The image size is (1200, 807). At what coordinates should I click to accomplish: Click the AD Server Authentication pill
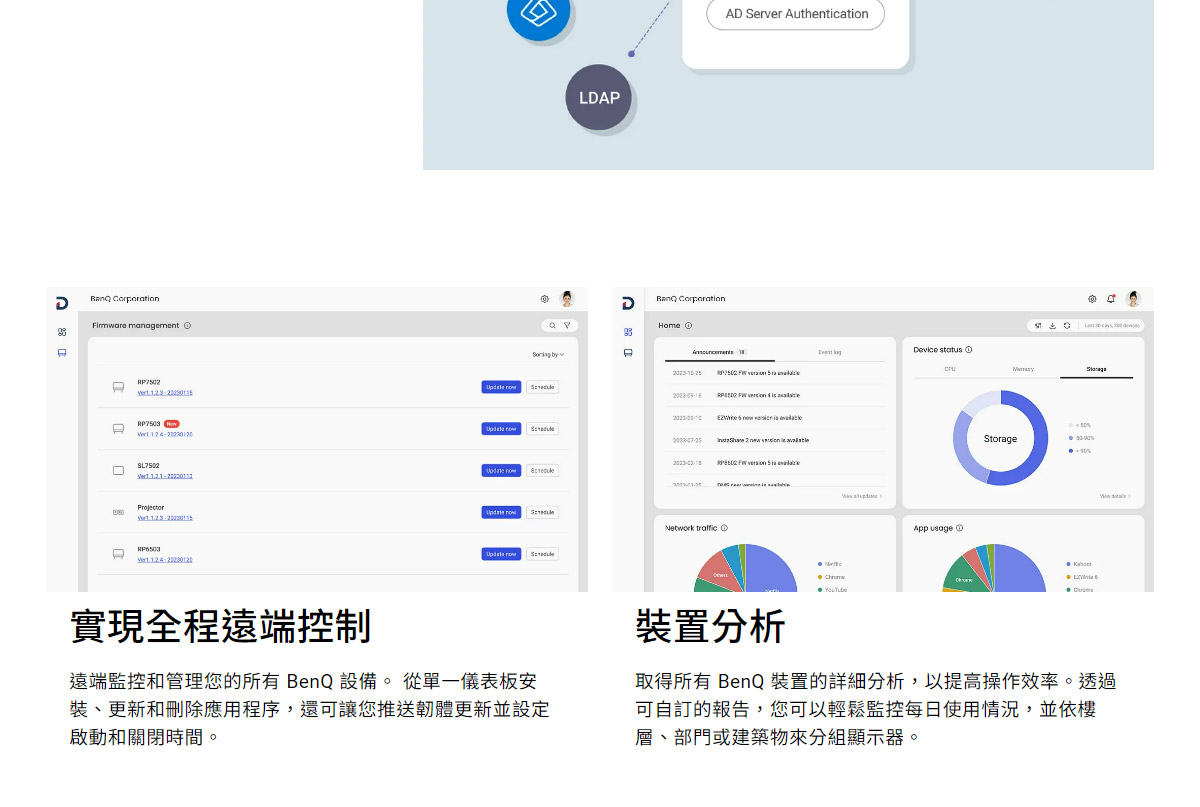796,14
